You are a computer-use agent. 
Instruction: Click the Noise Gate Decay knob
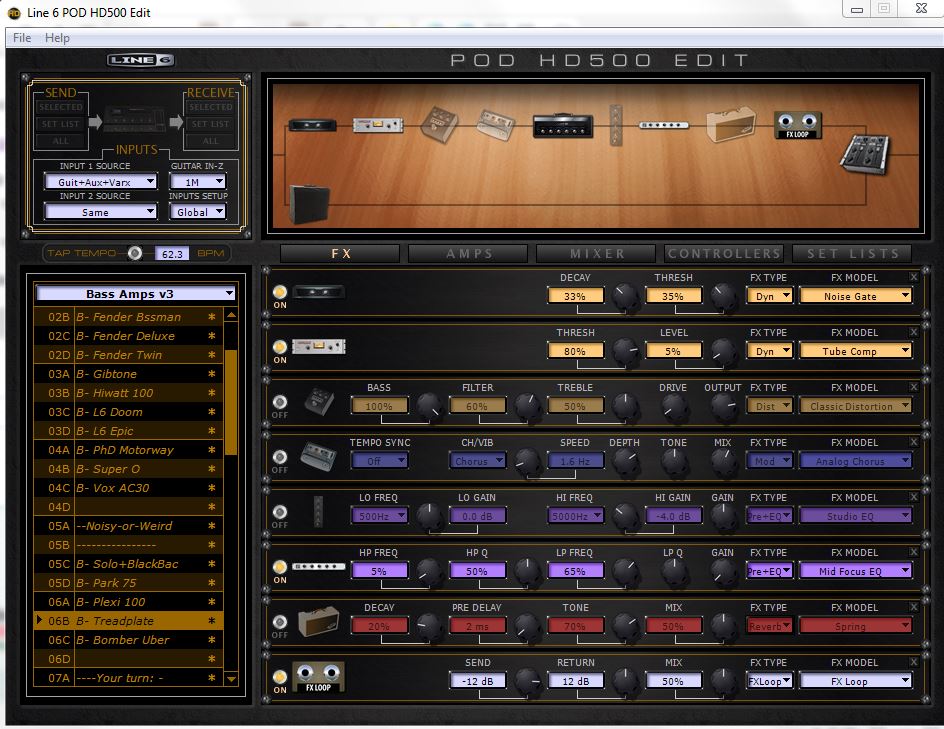click(624, 296)
